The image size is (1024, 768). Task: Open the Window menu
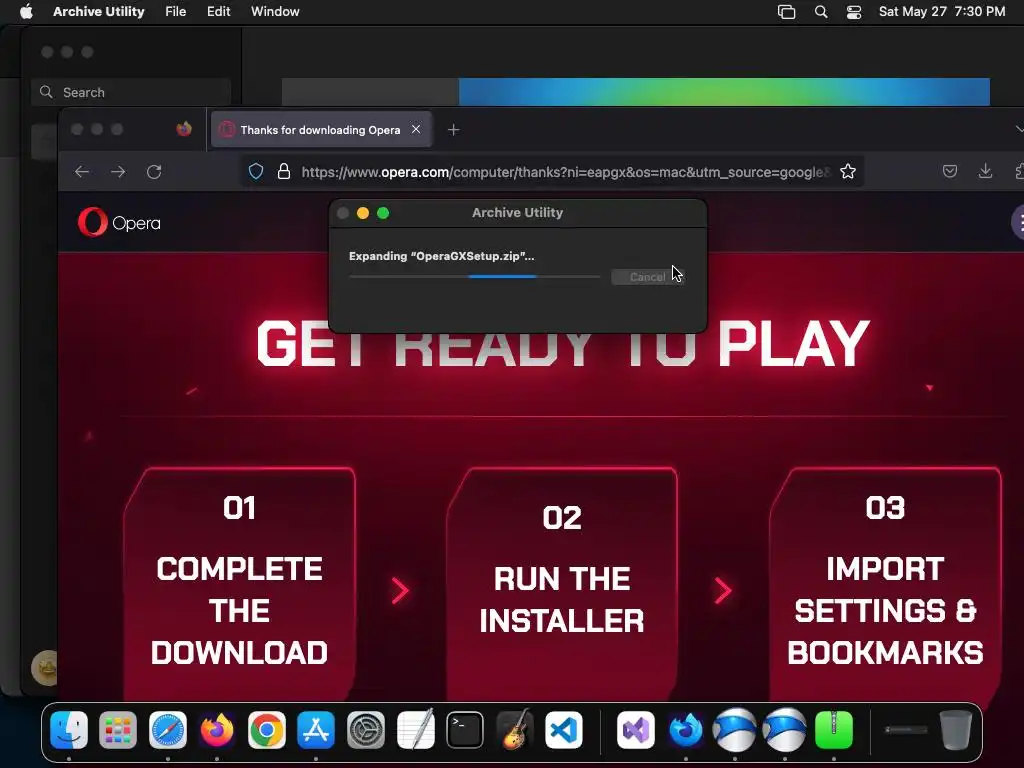click(x=275, y=12)
